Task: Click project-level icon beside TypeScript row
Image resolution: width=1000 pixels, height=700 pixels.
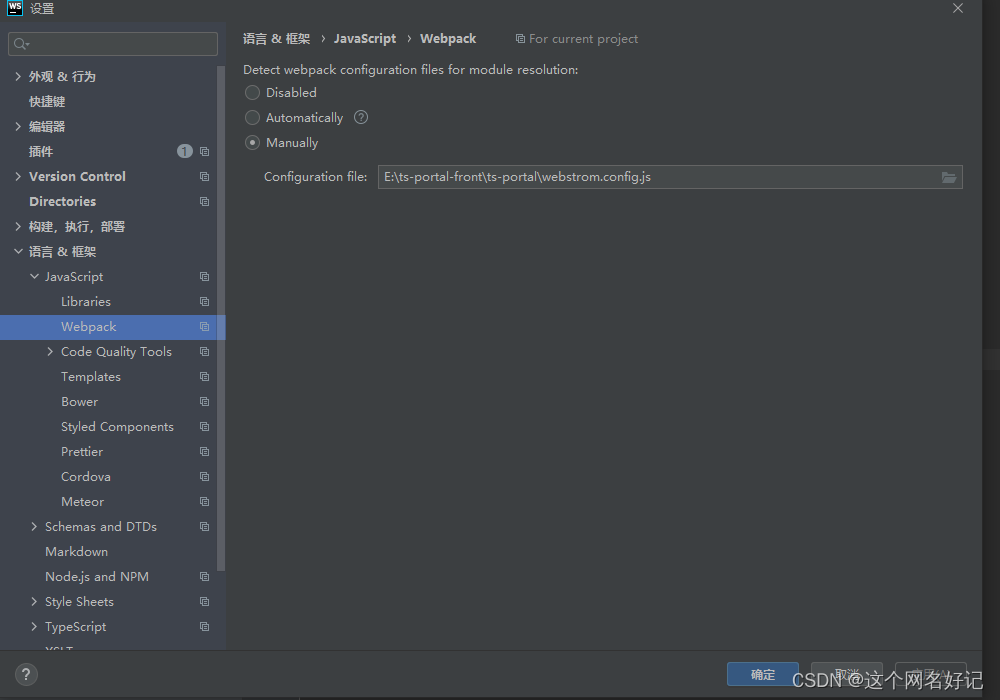Action: pyautogui.click(x=204, y=627)
